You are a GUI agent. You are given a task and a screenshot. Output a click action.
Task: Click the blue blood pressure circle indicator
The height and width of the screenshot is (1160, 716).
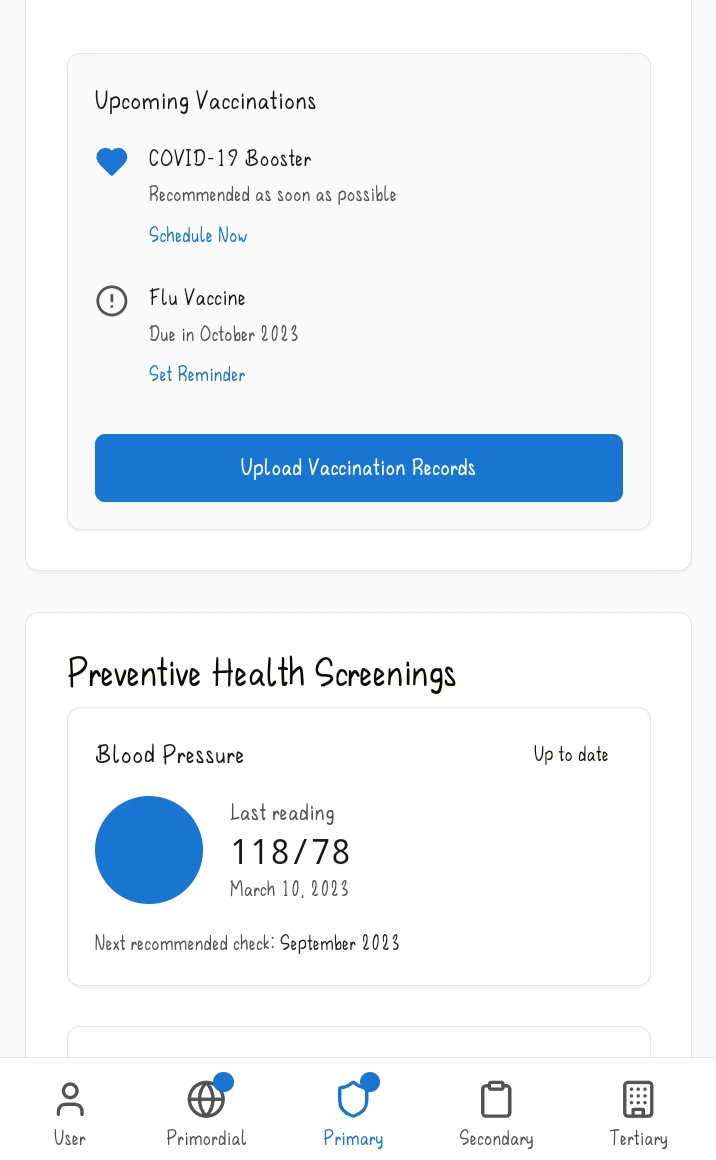149,850
